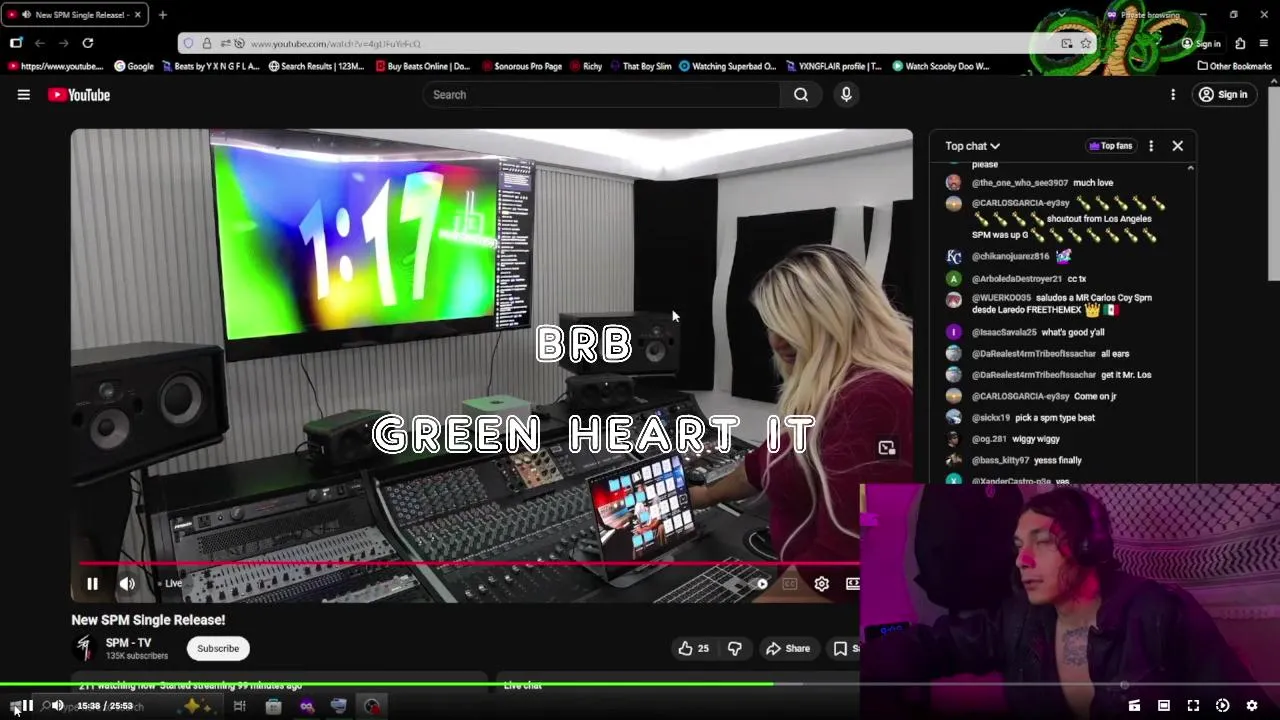Reload the page in the browser
This screenshot has width=1280, height=720.
pyautogui.click(x=88, y=43)
